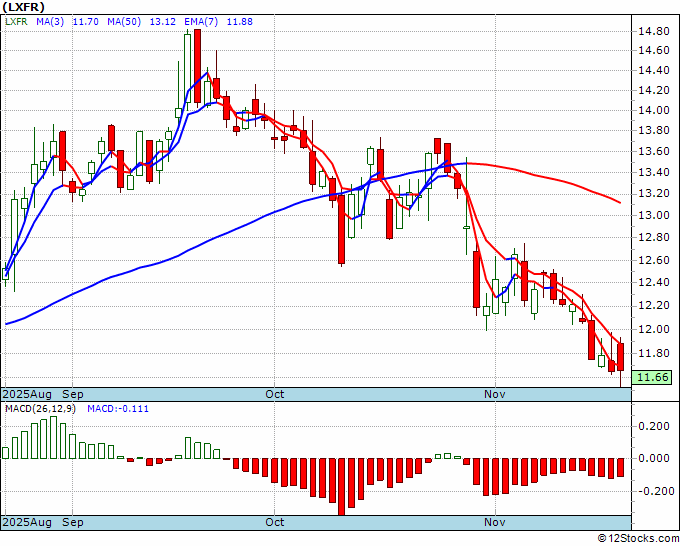
Task: Click the 12.80 price axis label
Action: 654,237
